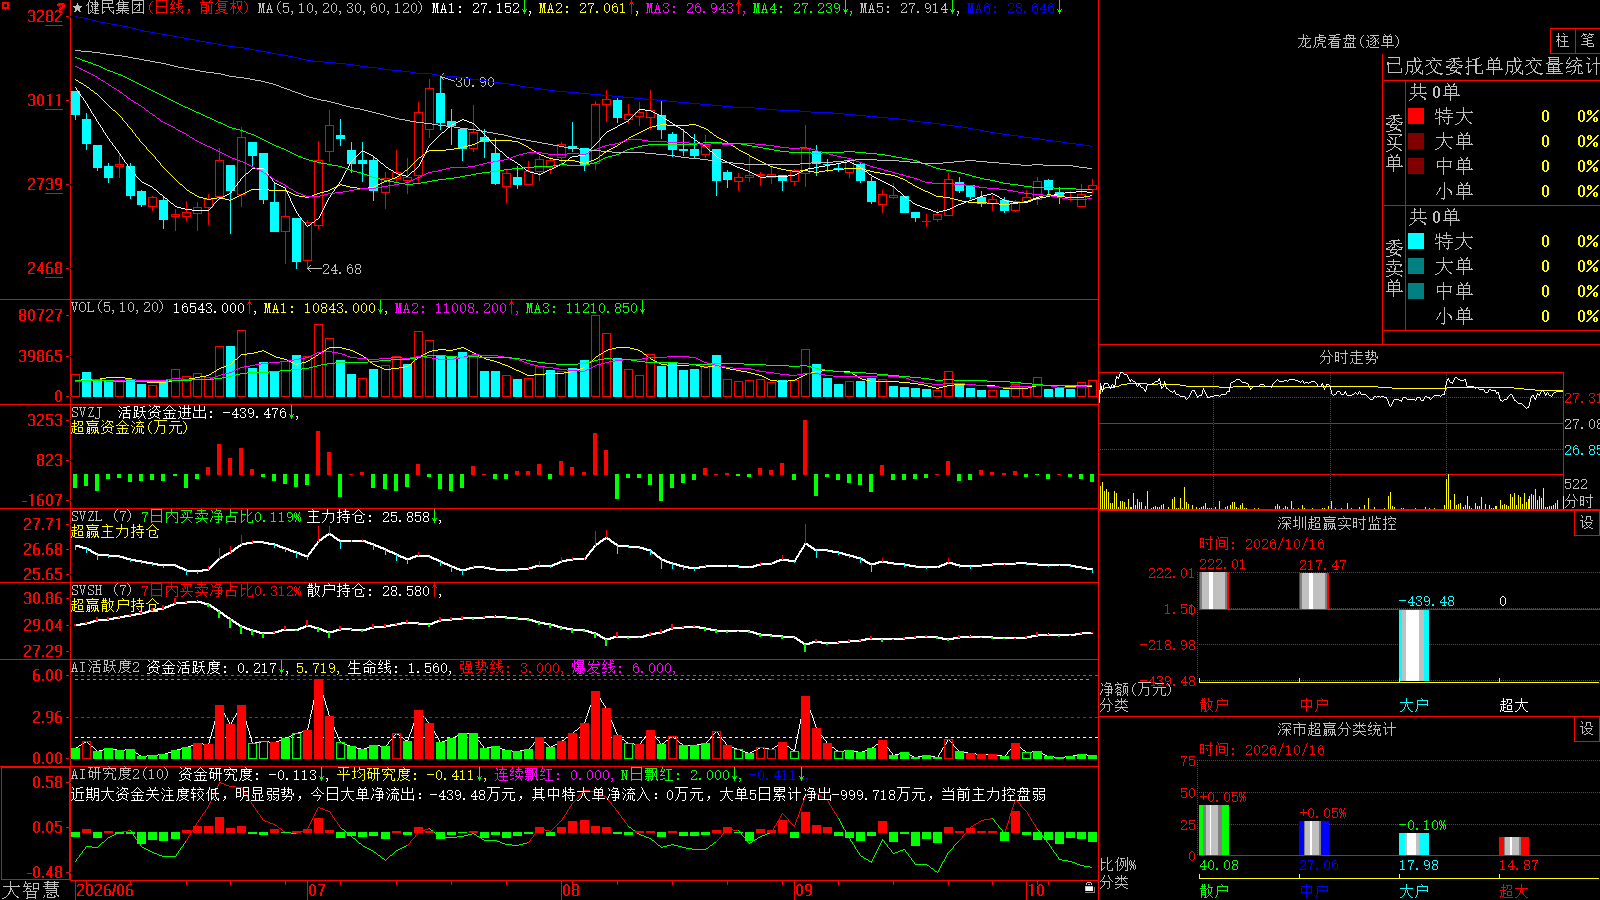Click the dark red 大单 swatch under 委买单
Viewport: 1600px width, 900px height.
point(1416,141)
